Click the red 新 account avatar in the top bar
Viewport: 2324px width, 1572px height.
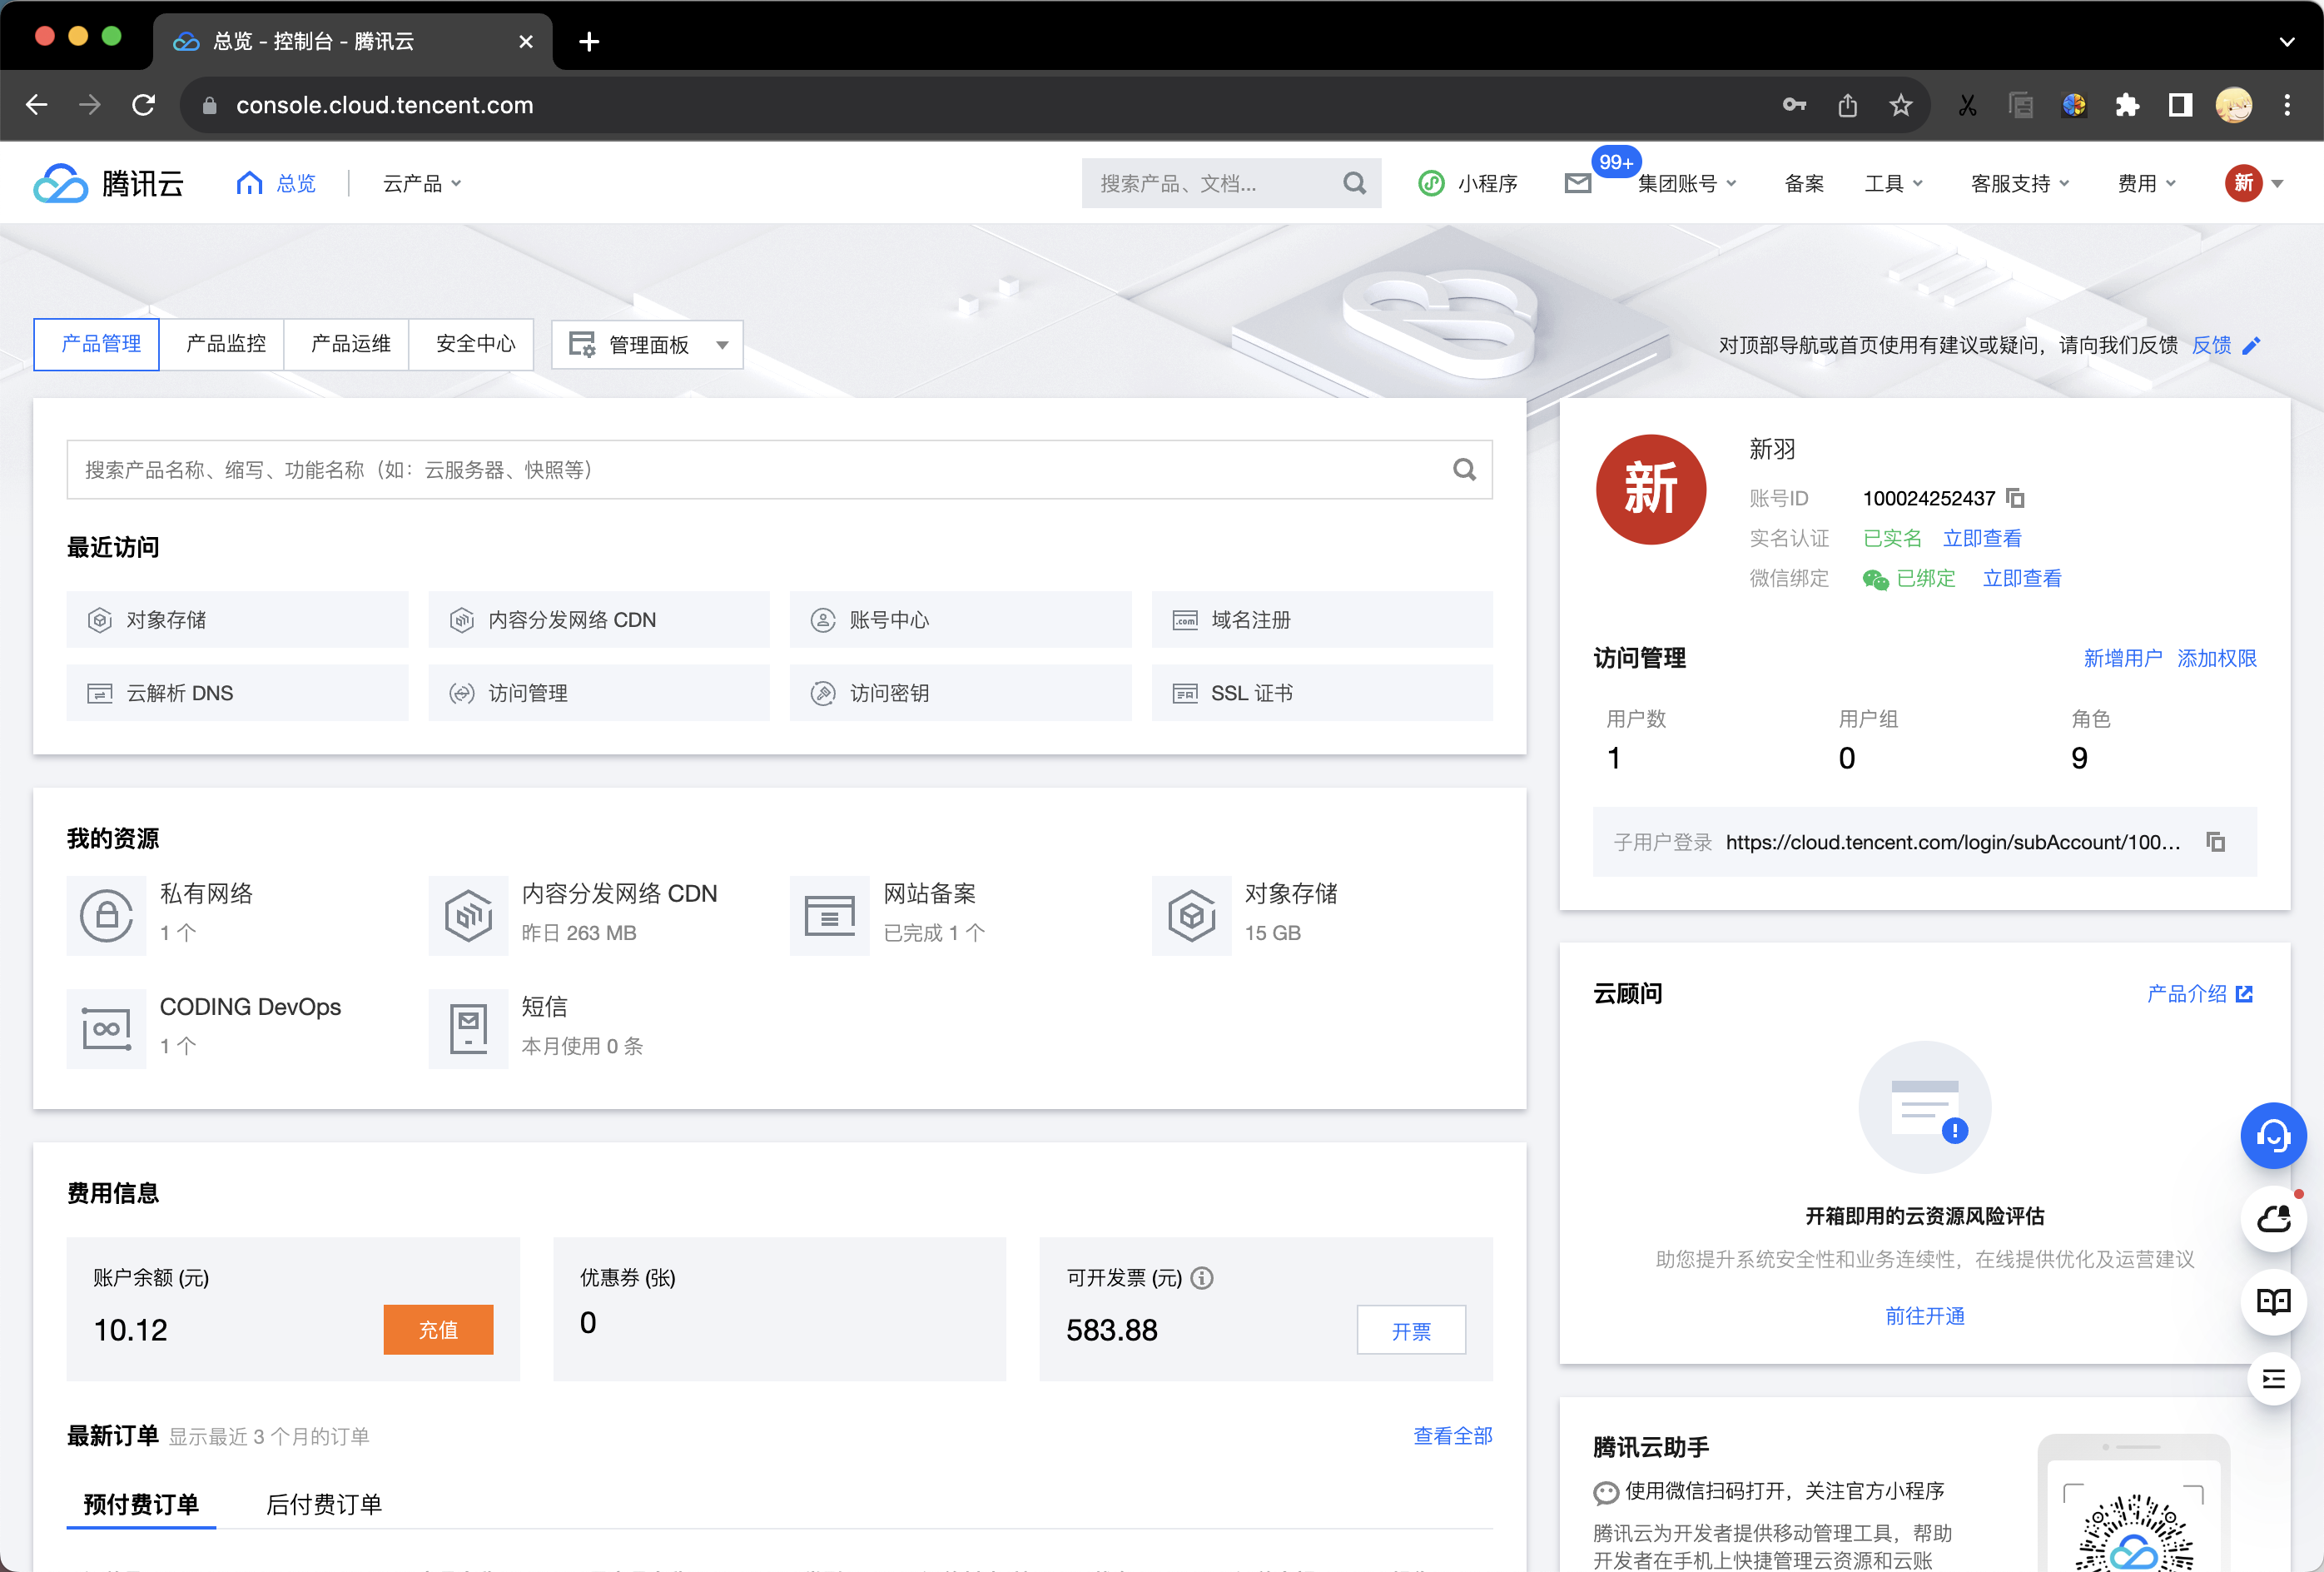[x=2243, y=183]
